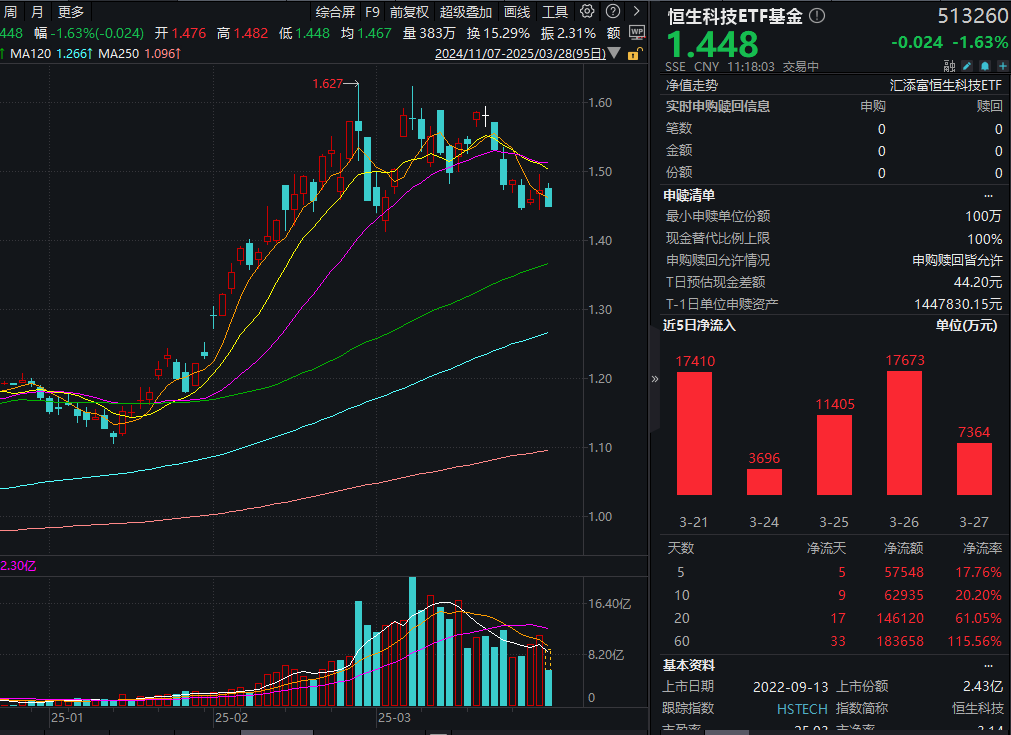Click the 融 margin trading icon
The image size is (1011, 735).
click(x=949, y=65)
